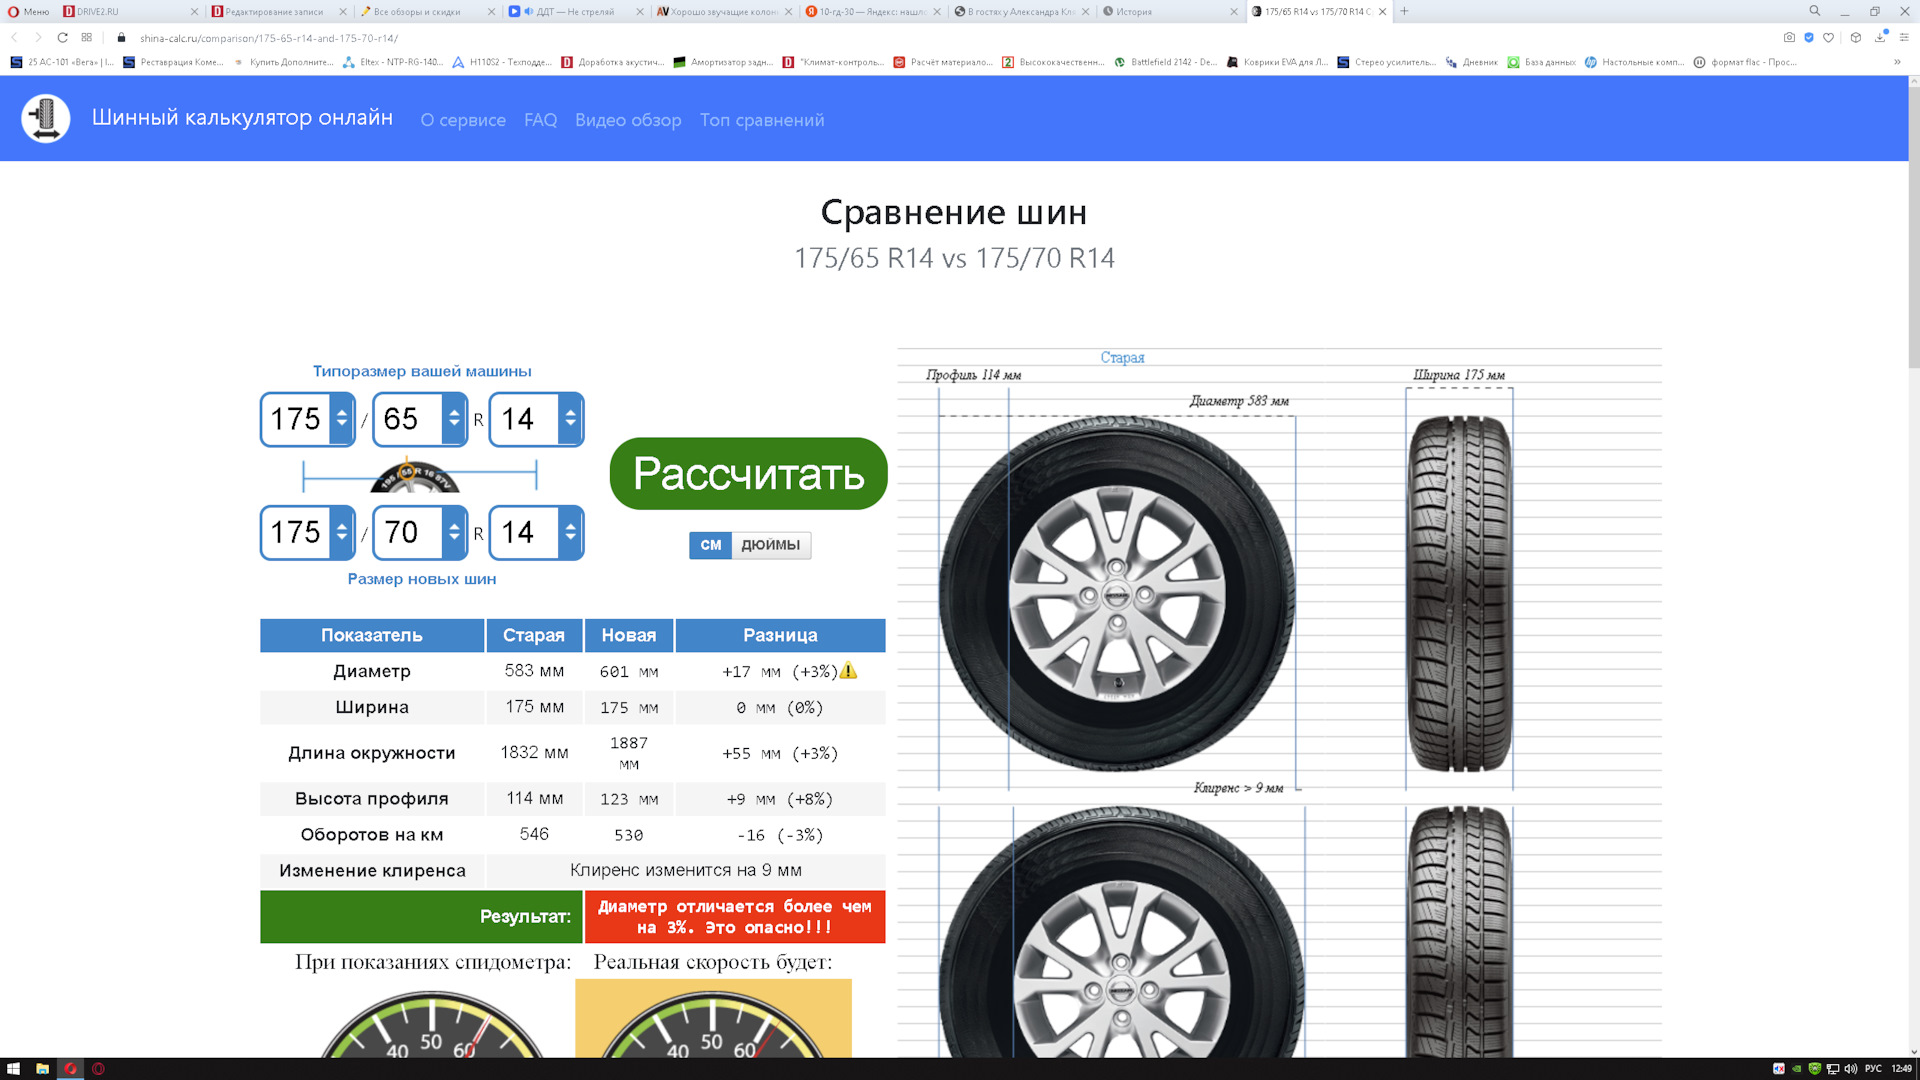Click the РУС language indicator

point(1873,1069)
